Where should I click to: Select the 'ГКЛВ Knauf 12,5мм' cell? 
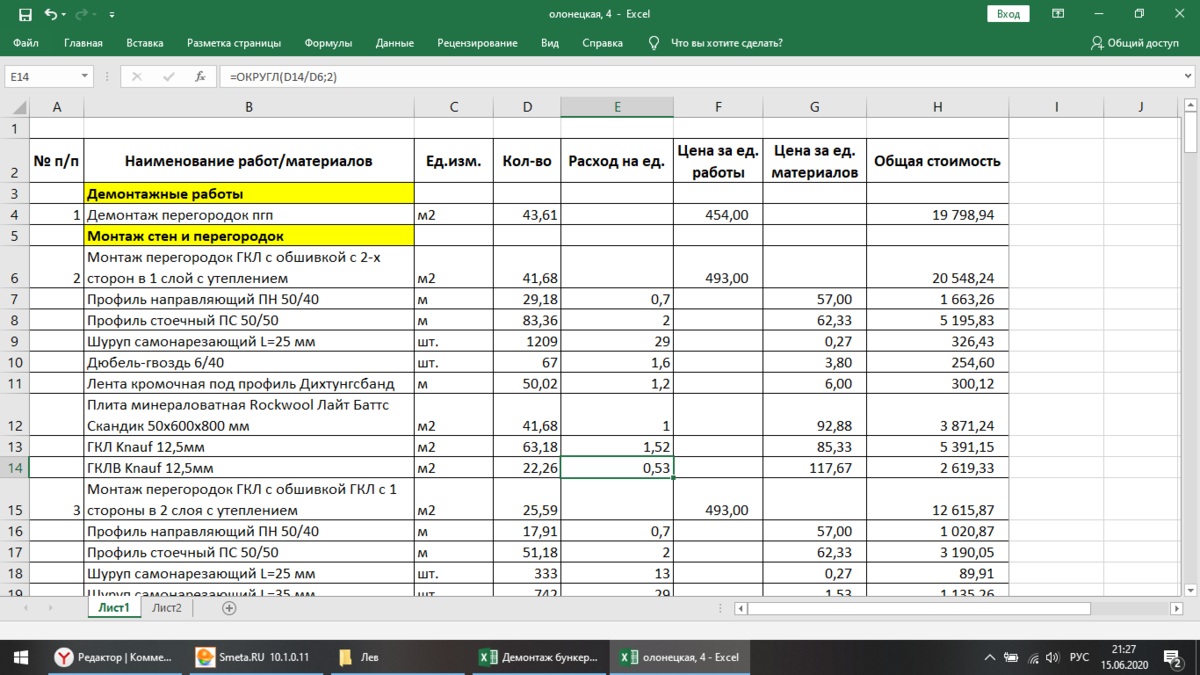click(x=249, y=467)
